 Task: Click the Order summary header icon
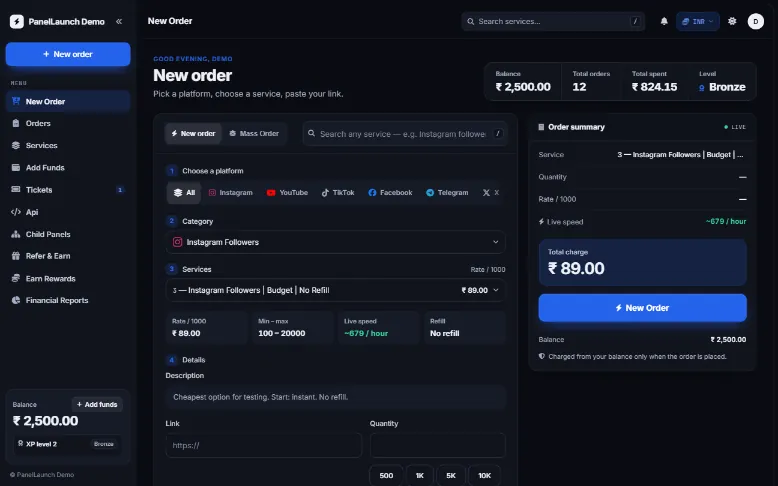tap(541, 127)
